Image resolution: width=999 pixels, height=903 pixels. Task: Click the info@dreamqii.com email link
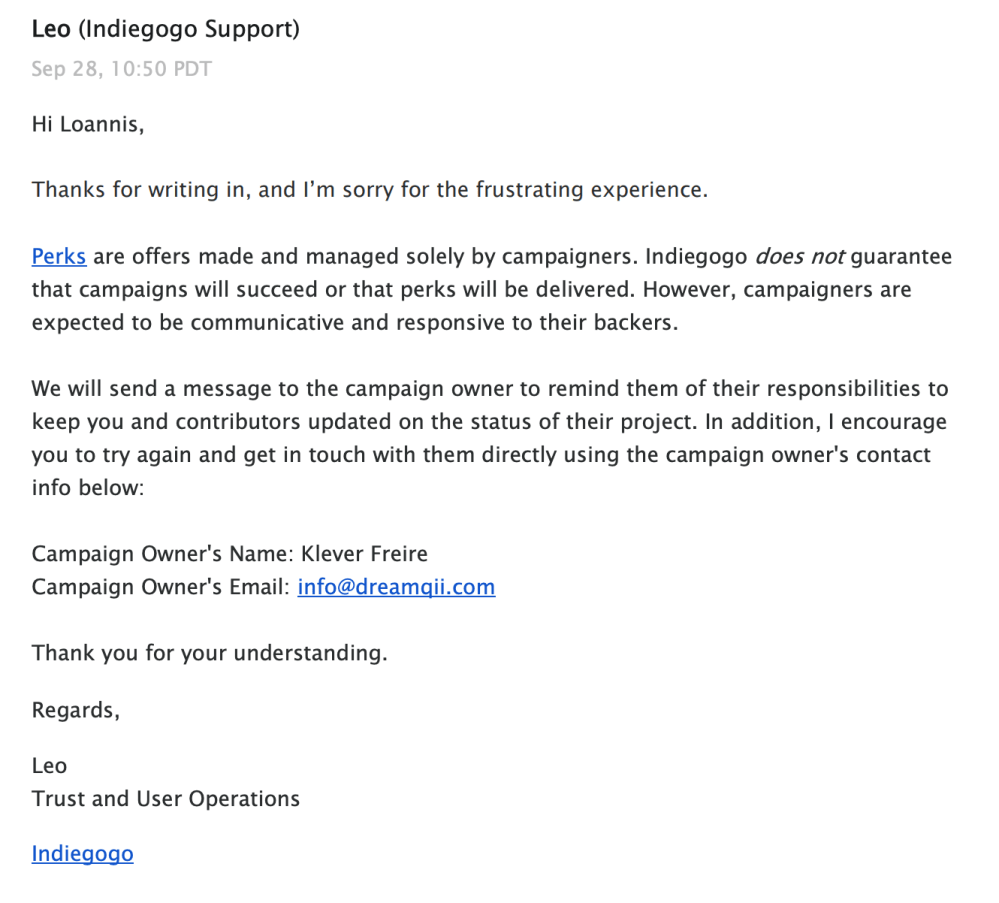[x=396, y=587]
